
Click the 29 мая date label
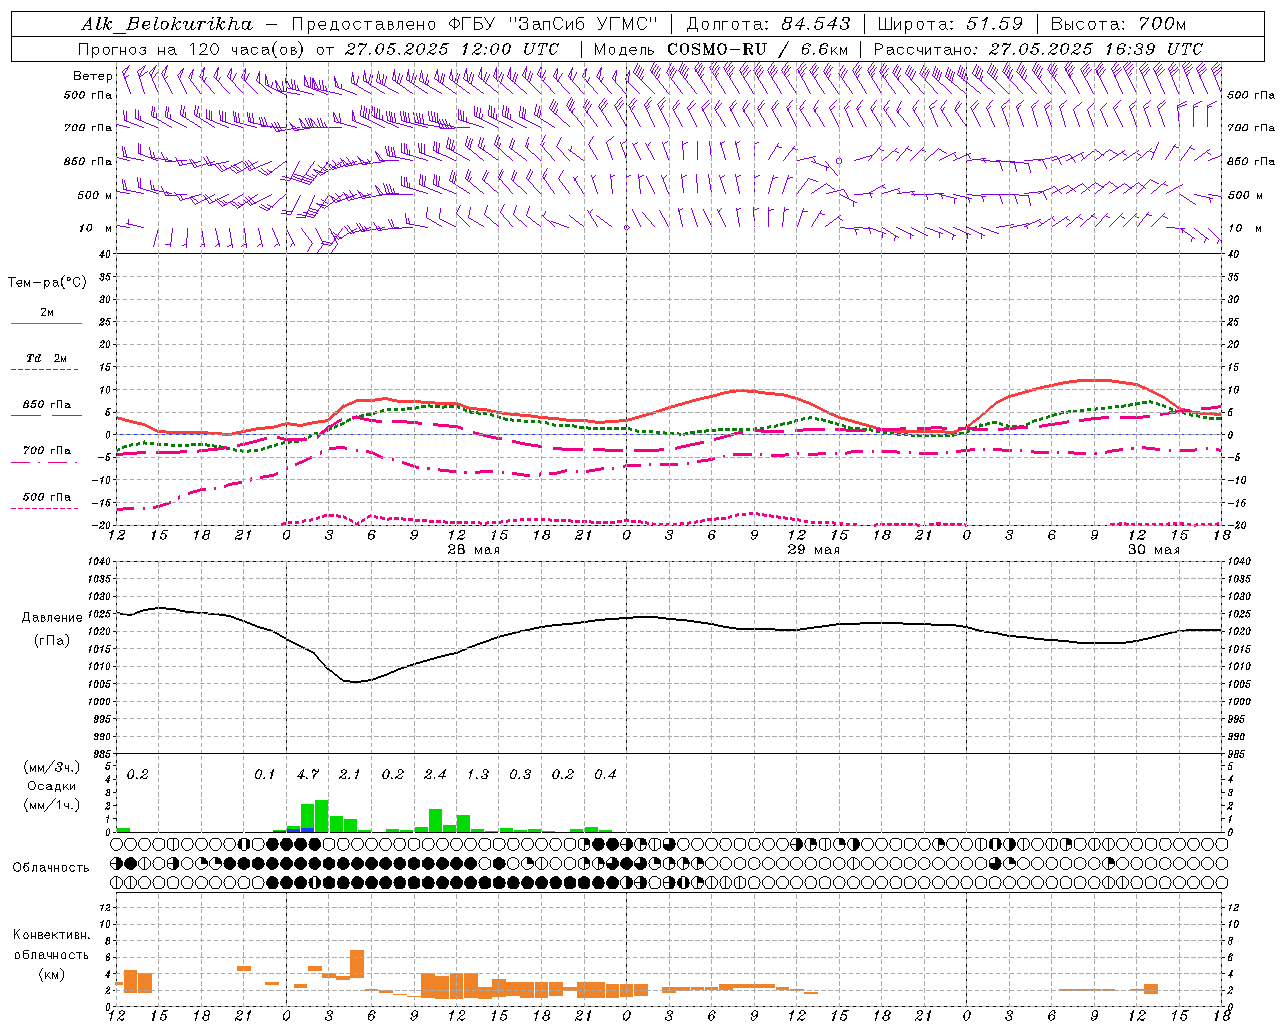pos(813,550)
